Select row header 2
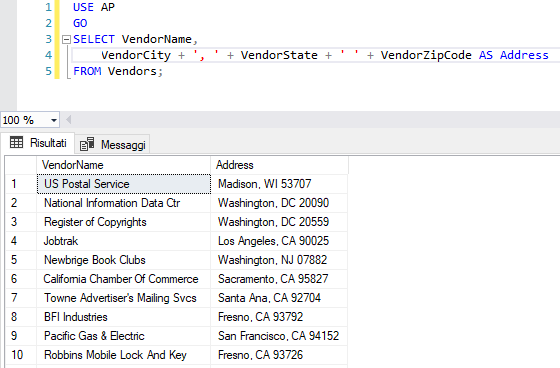Screen dimensions: 560x368 (21, 203)
